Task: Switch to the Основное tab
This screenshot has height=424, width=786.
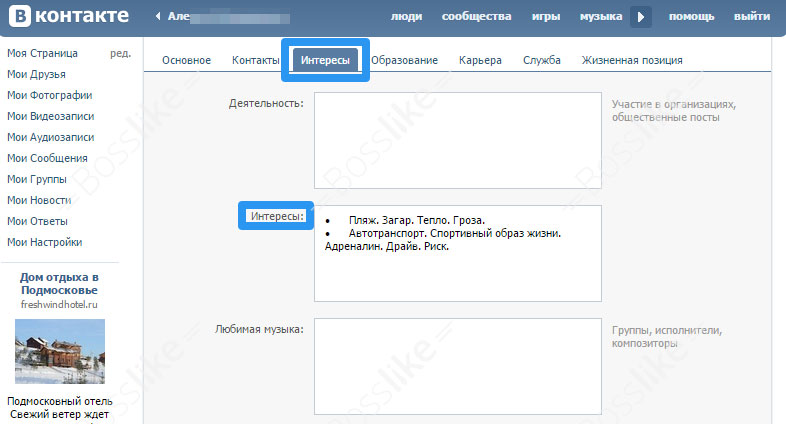Action: 186,60
